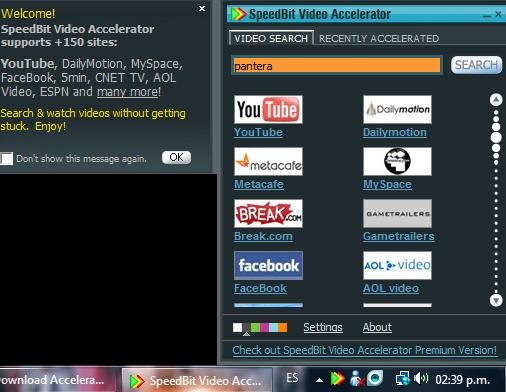Choose the orange skin color swatch
This screenshot has height=392, width=506.
point(283,328)
